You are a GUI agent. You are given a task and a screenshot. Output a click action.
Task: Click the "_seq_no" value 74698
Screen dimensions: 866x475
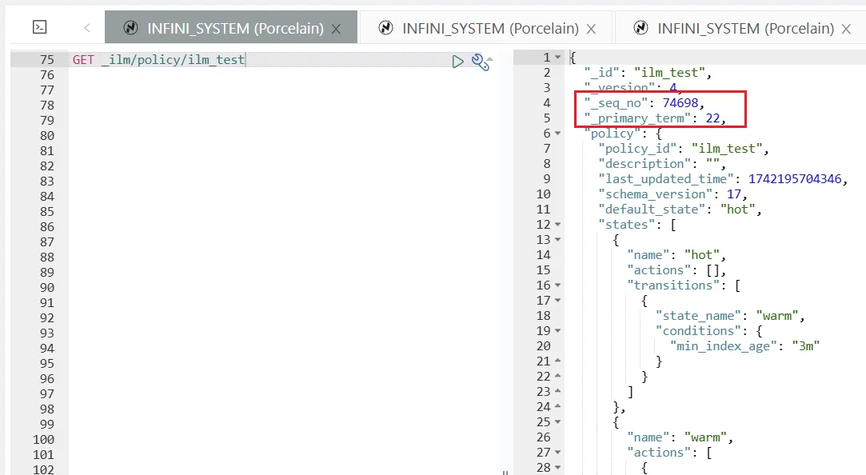click(x=680, y=103)
